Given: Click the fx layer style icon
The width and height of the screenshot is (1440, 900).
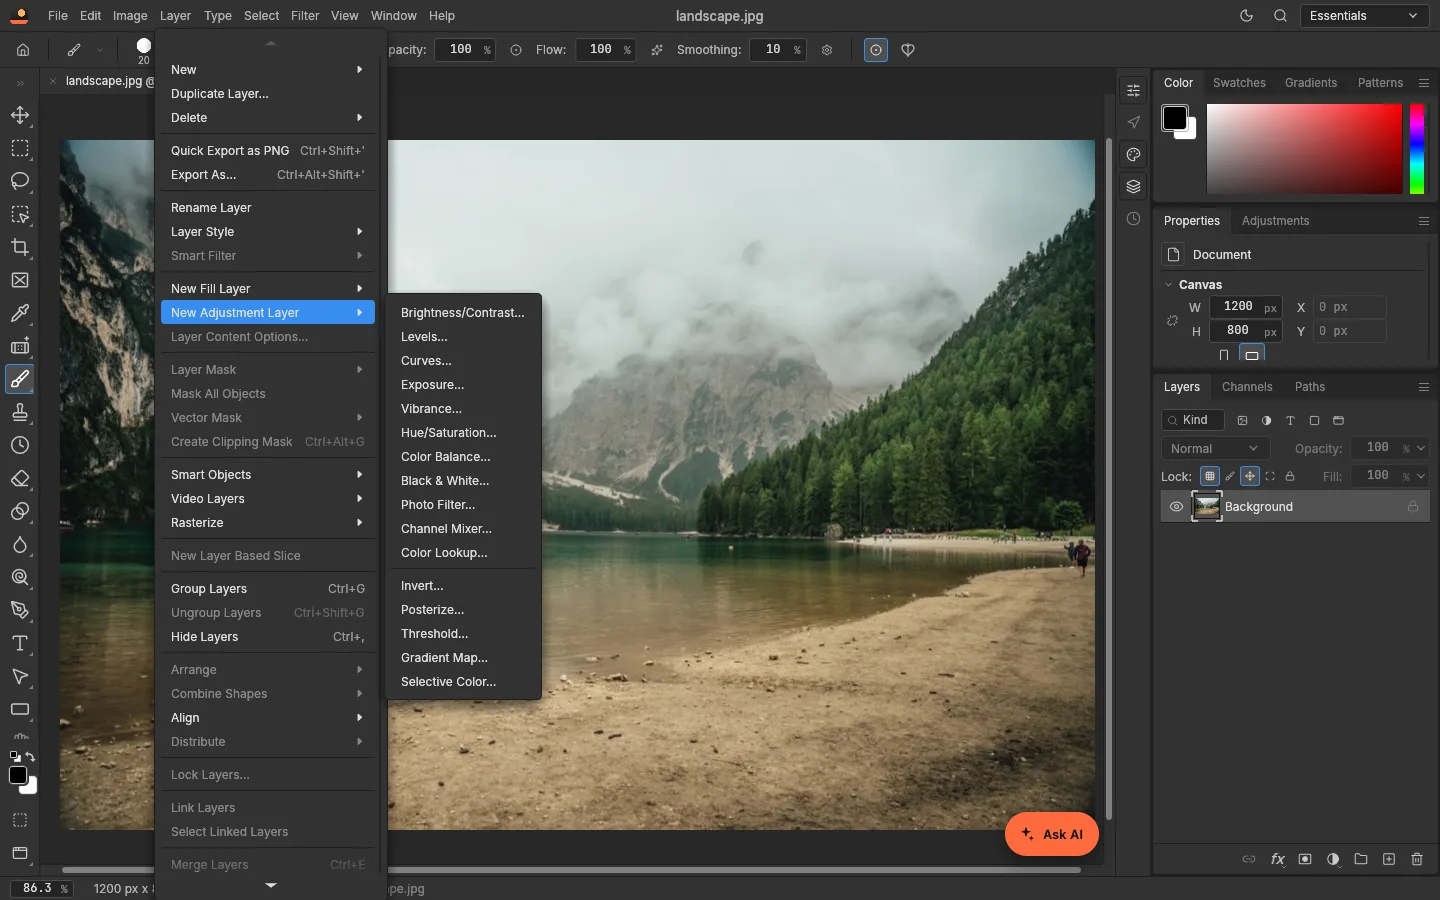Looking at the screenshot, I should (1277, 859).
